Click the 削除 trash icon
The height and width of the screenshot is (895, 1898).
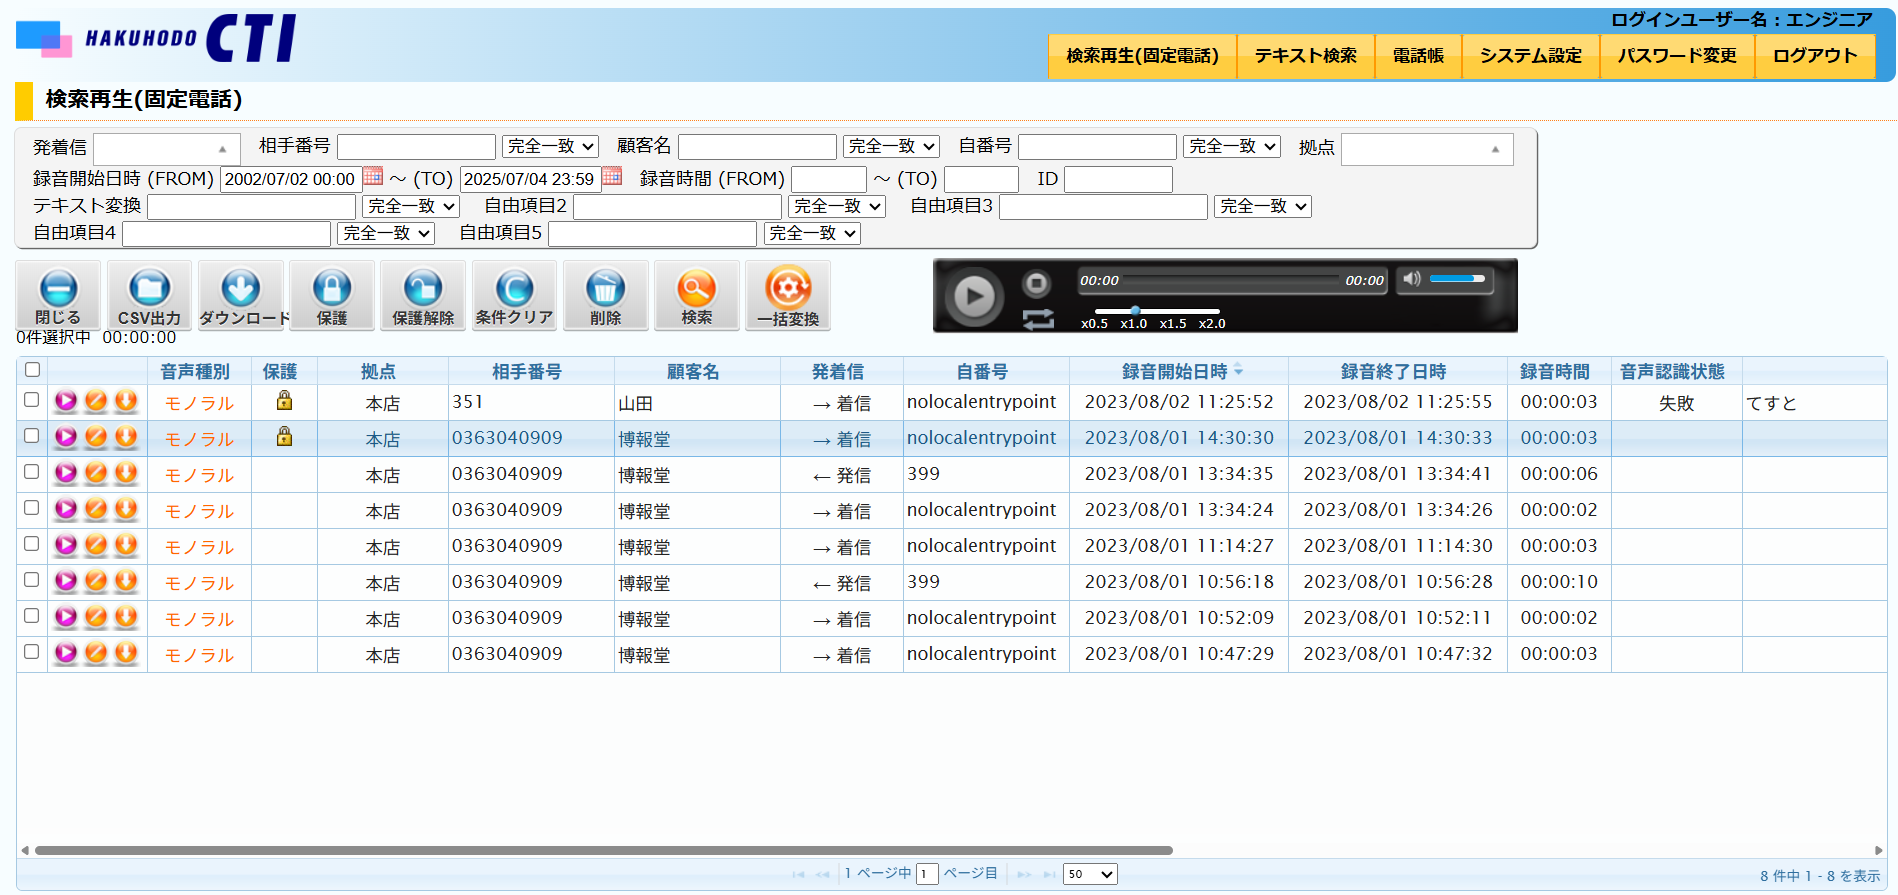point(605,290)
